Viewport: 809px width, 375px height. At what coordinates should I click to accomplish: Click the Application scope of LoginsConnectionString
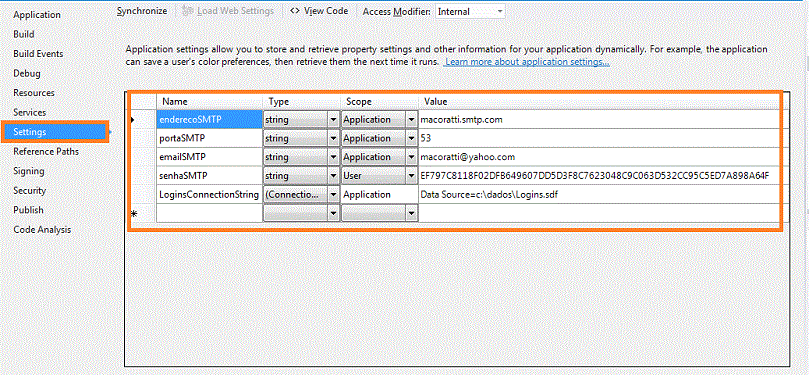pyautogui.click(x=379, y=195)
